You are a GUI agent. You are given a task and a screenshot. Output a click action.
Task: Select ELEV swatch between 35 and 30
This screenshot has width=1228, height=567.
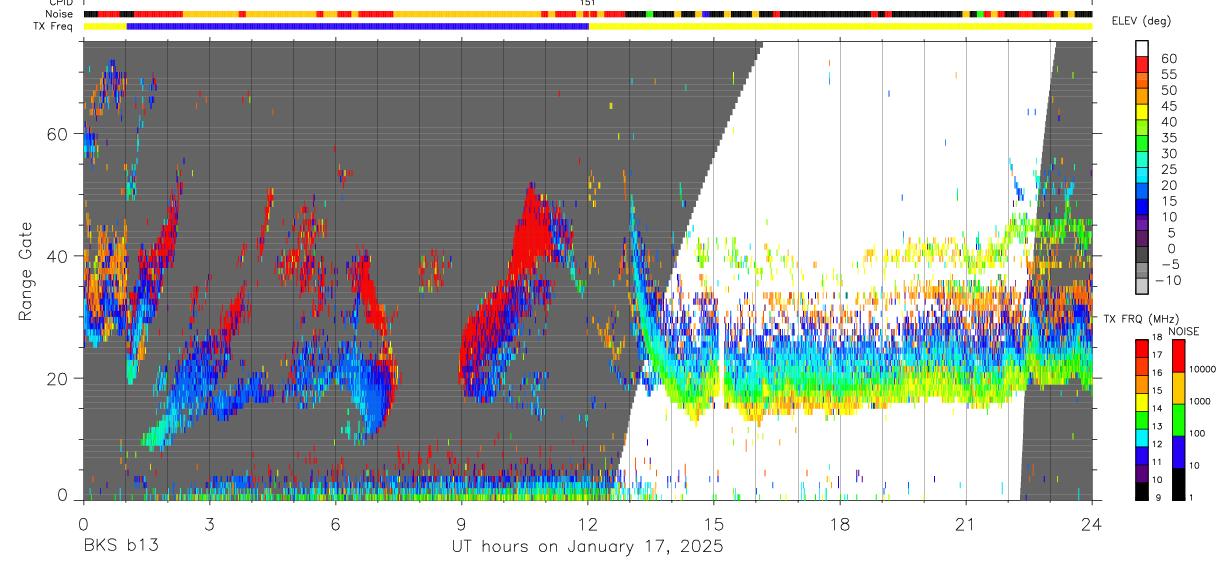(1142, 145)
